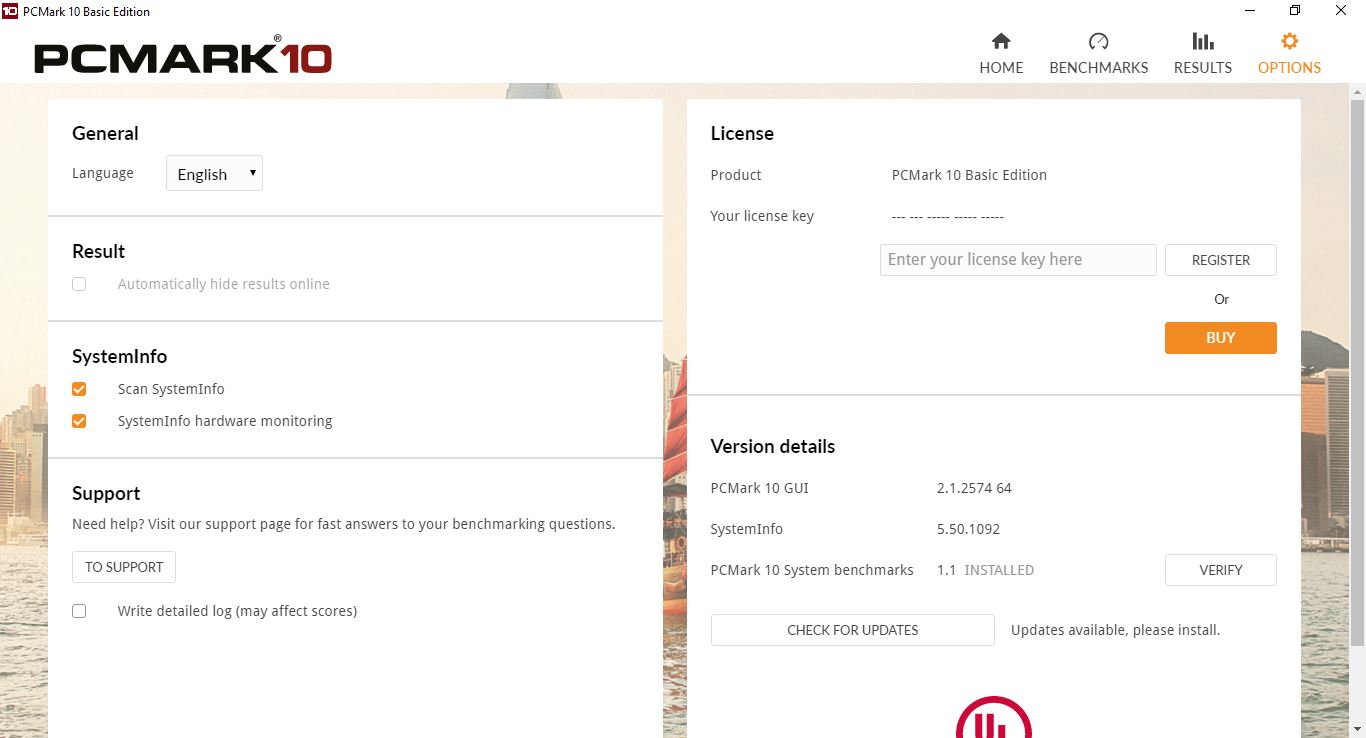The height and width of the screenshot is (738, 1366).
Task: Disable SystemInfo hardware monitoring checkbox
Action: click(79, 421)
